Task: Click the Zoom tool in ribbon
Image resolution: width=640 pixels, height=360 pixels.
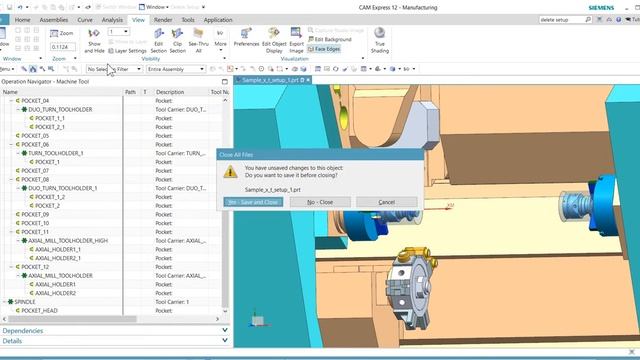Action: [62, 33]
